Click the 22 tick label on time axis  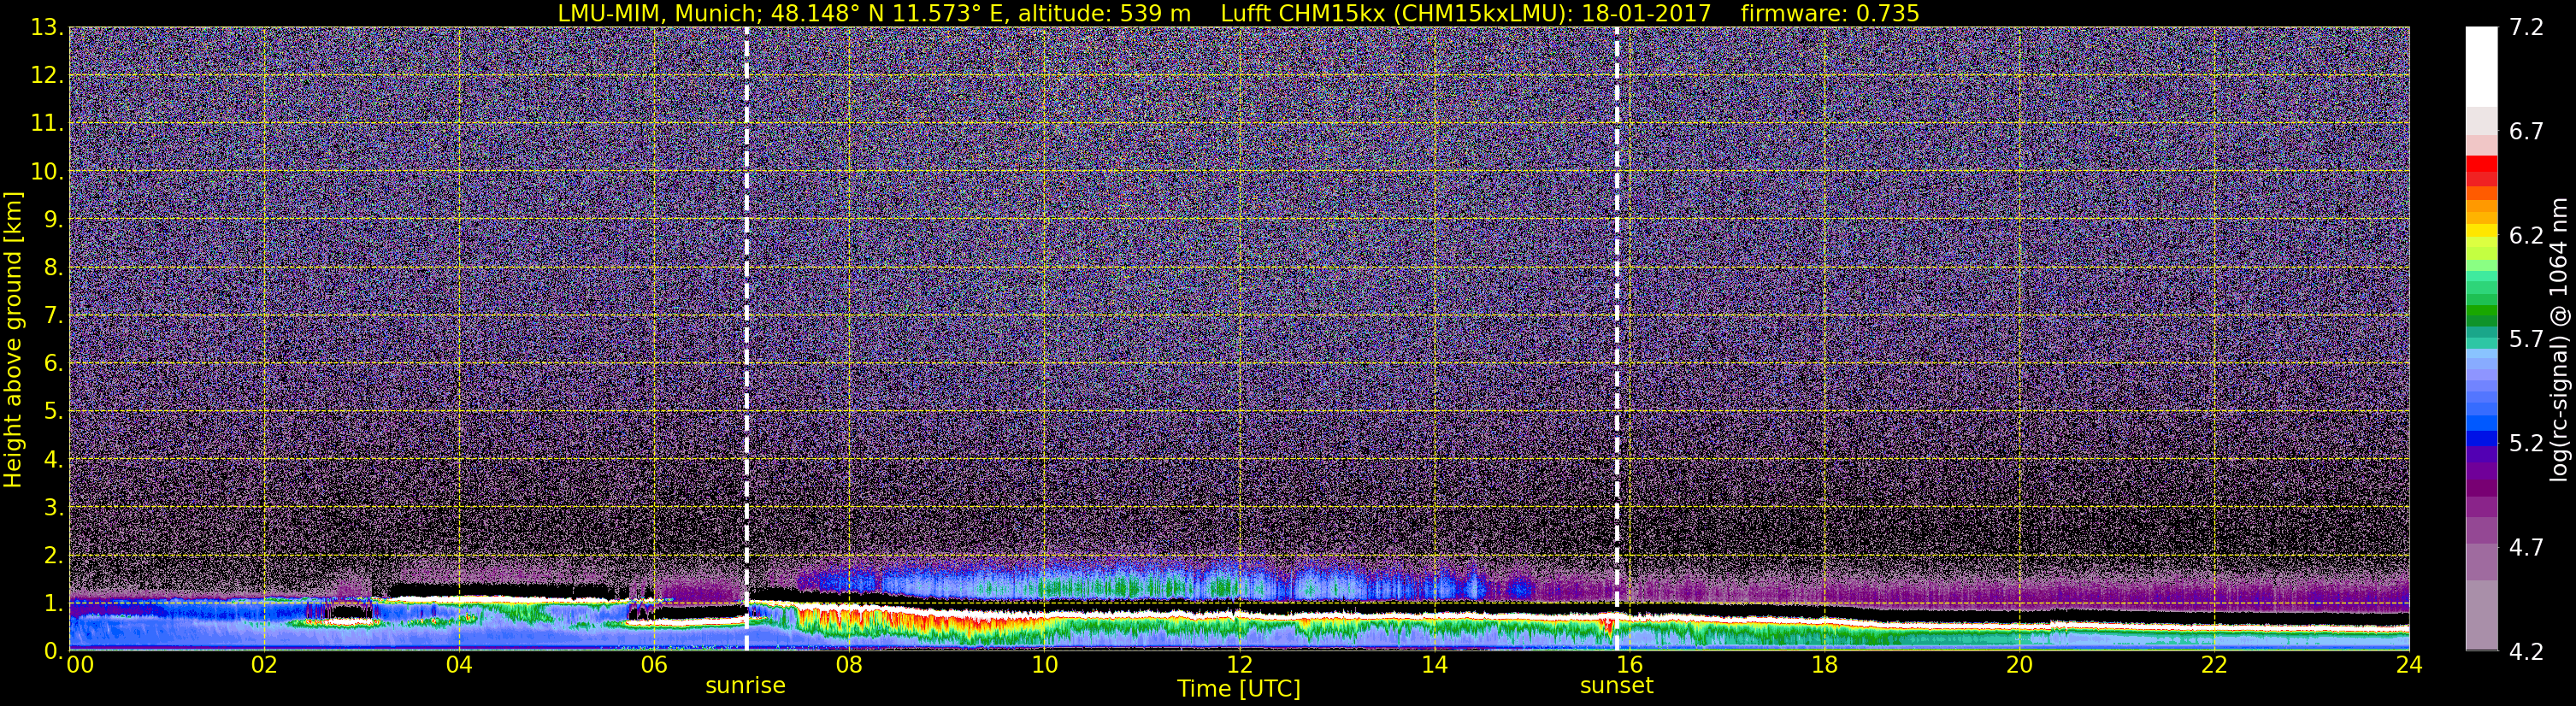pos(2214,665)
